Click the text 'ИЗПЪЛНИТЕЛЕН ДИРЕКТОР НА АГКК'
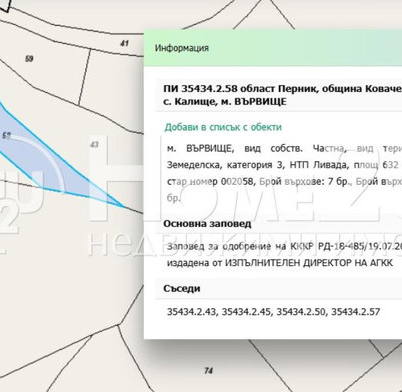 [309, 263]
